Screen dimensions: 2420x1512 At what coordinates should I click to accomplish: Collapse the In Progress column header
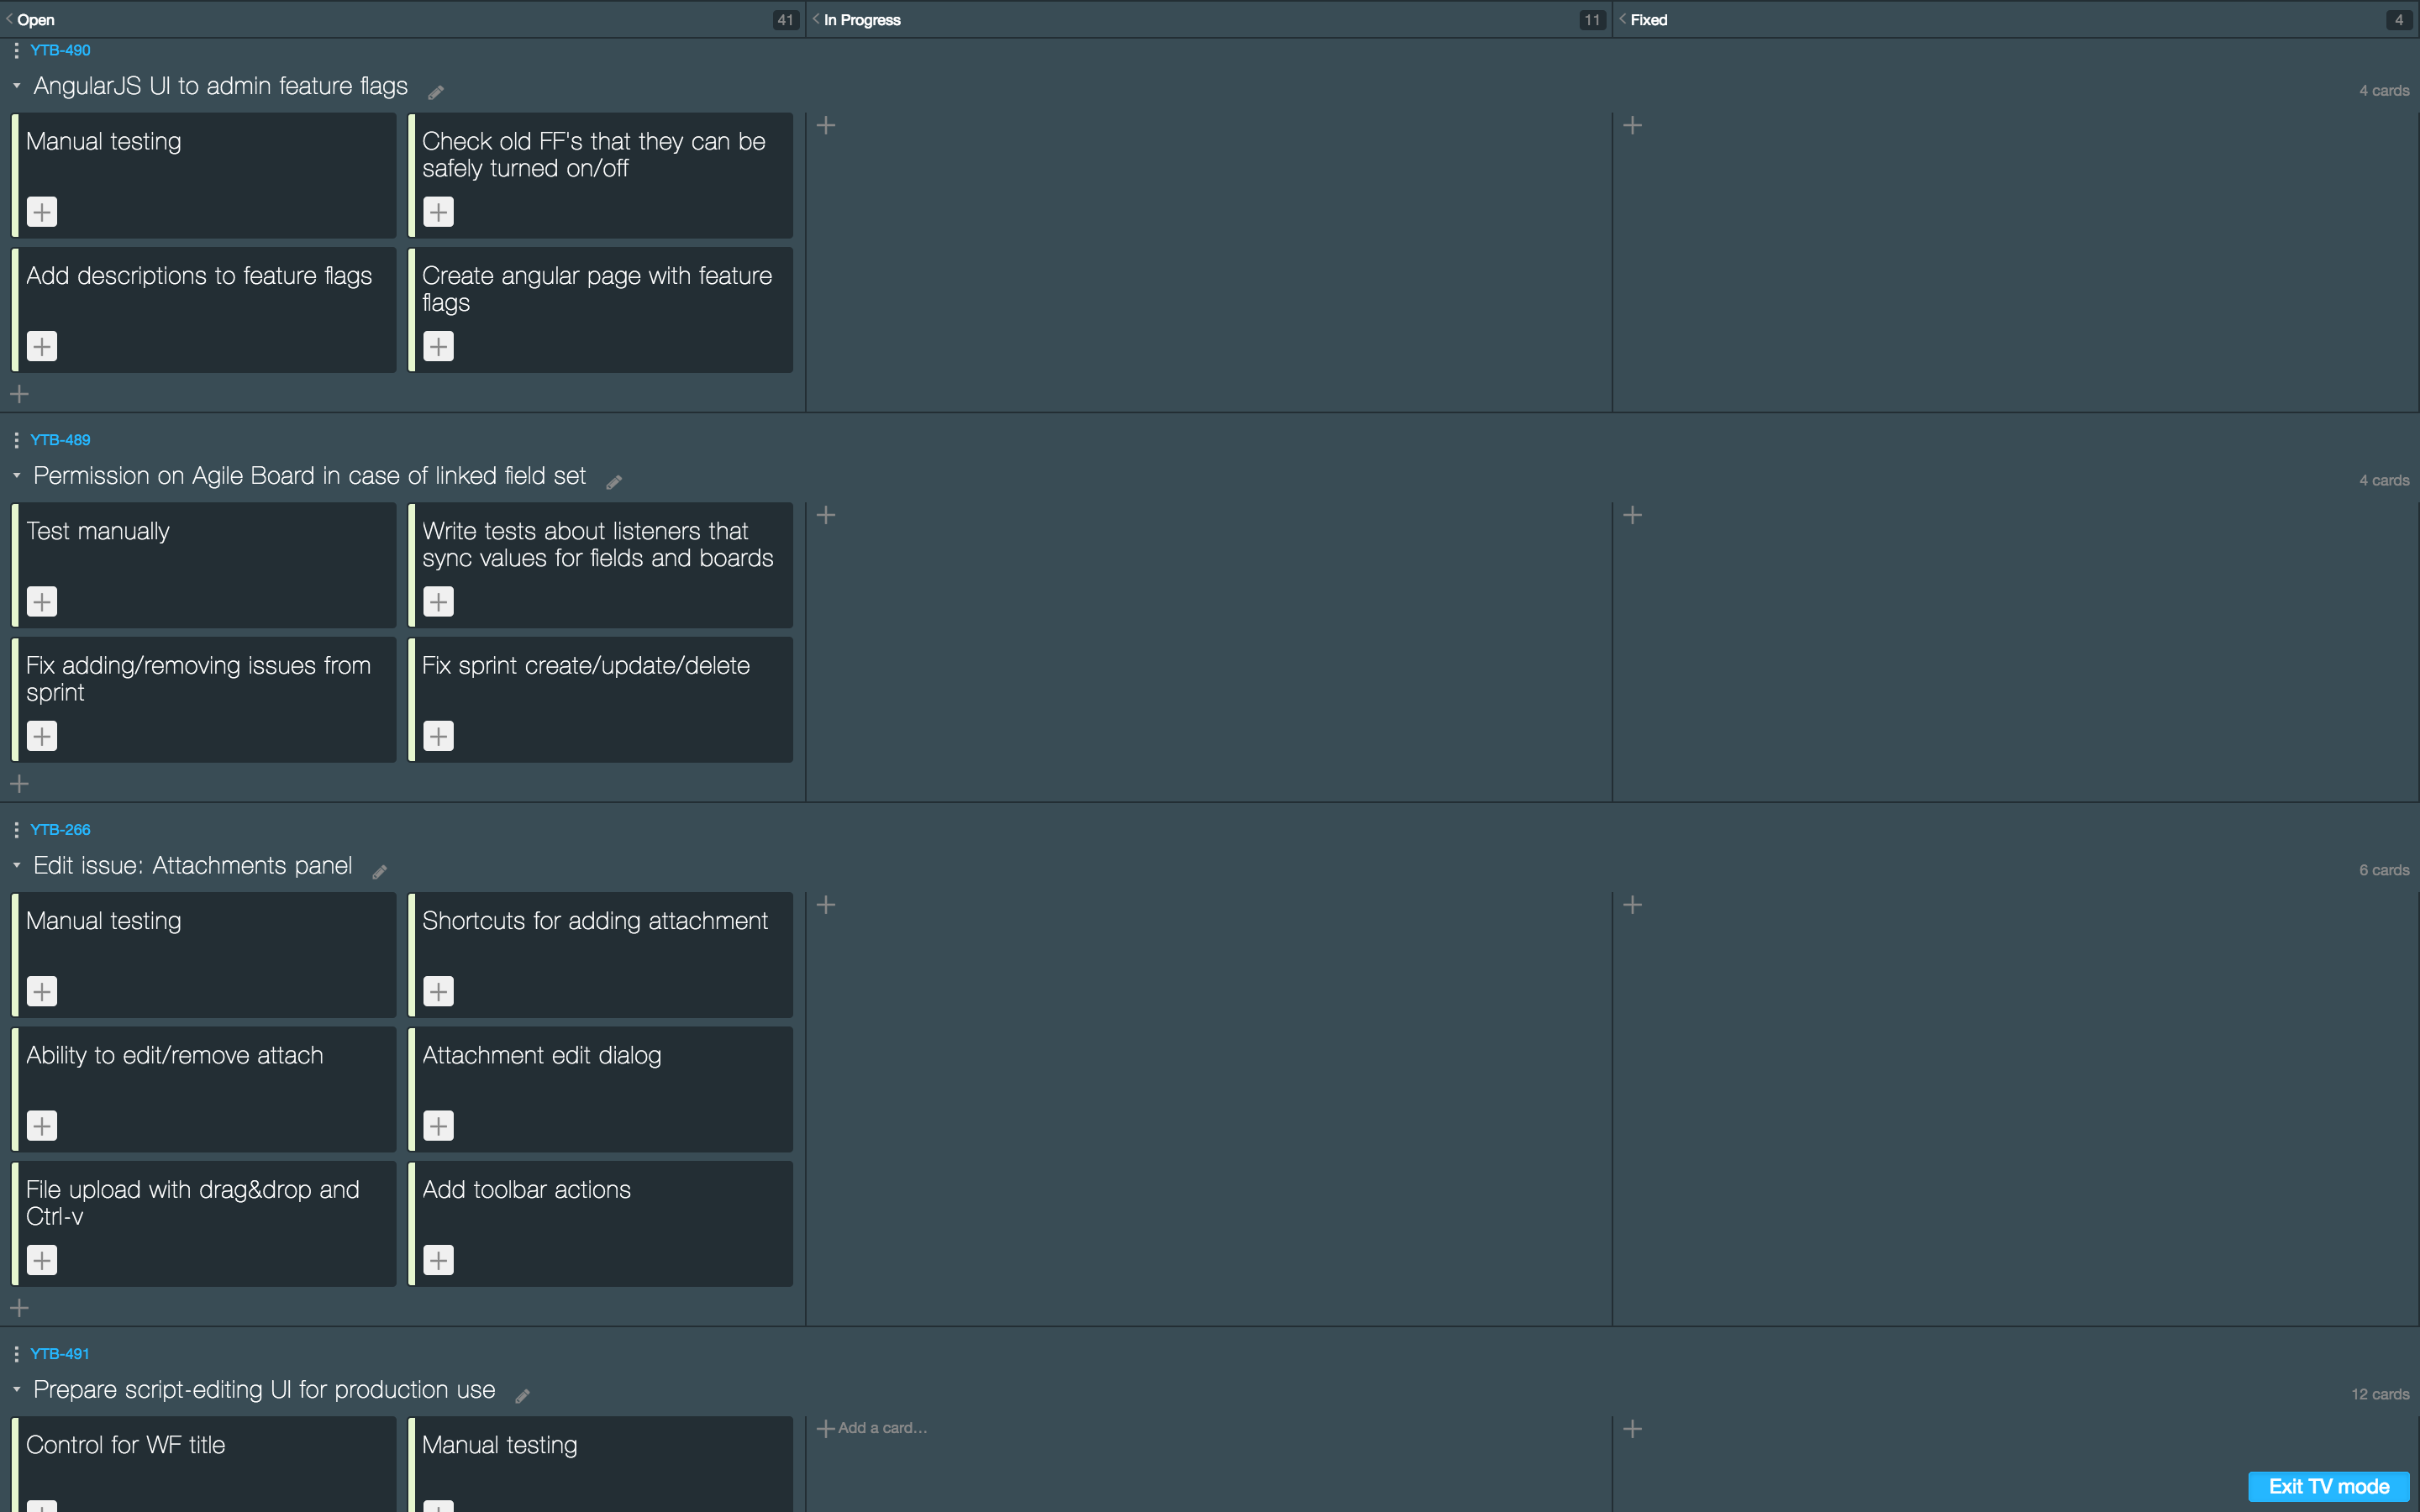[816, 19]
